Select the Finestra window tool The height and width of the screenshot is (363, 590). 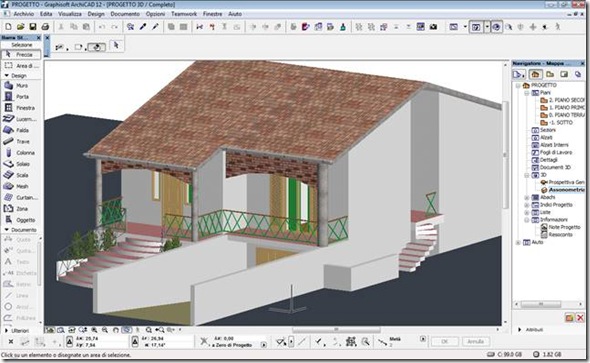[21, 108]
